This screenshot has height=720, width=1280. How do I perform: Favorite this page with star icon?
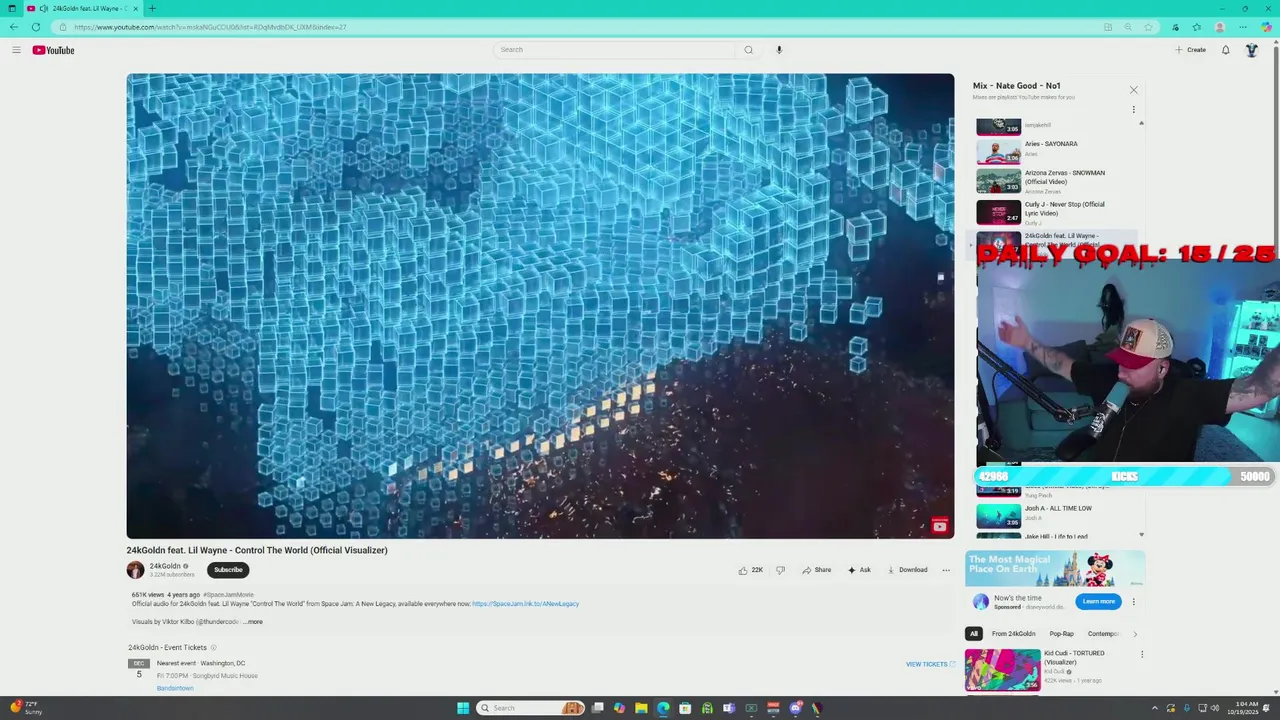tap(1148, 27)
